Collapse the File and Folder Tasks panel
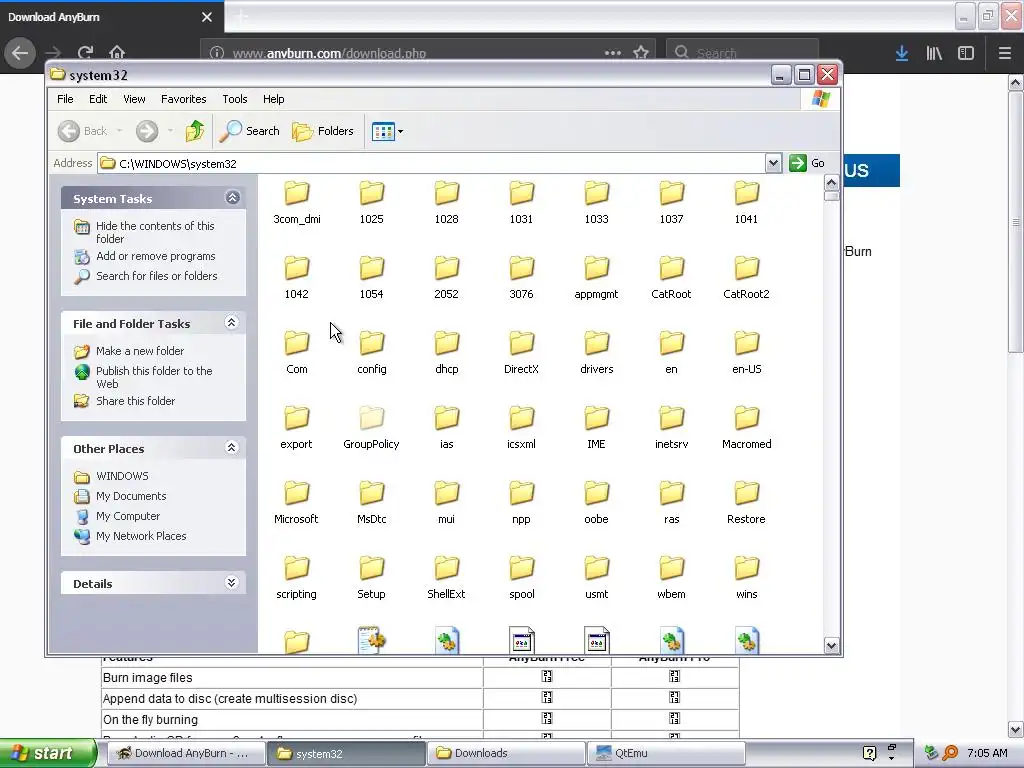This screenshot has height=768, width=1024. click(x=231, y=323)
